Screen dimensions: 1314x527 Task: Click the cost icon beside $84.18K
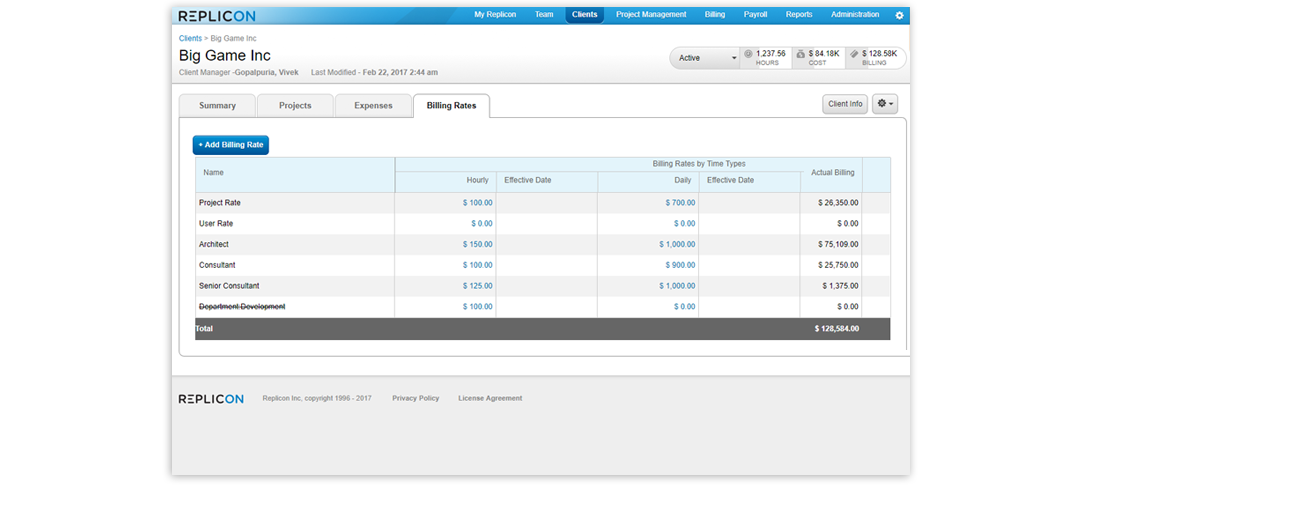pyautogui.click(x=801, y=53)
